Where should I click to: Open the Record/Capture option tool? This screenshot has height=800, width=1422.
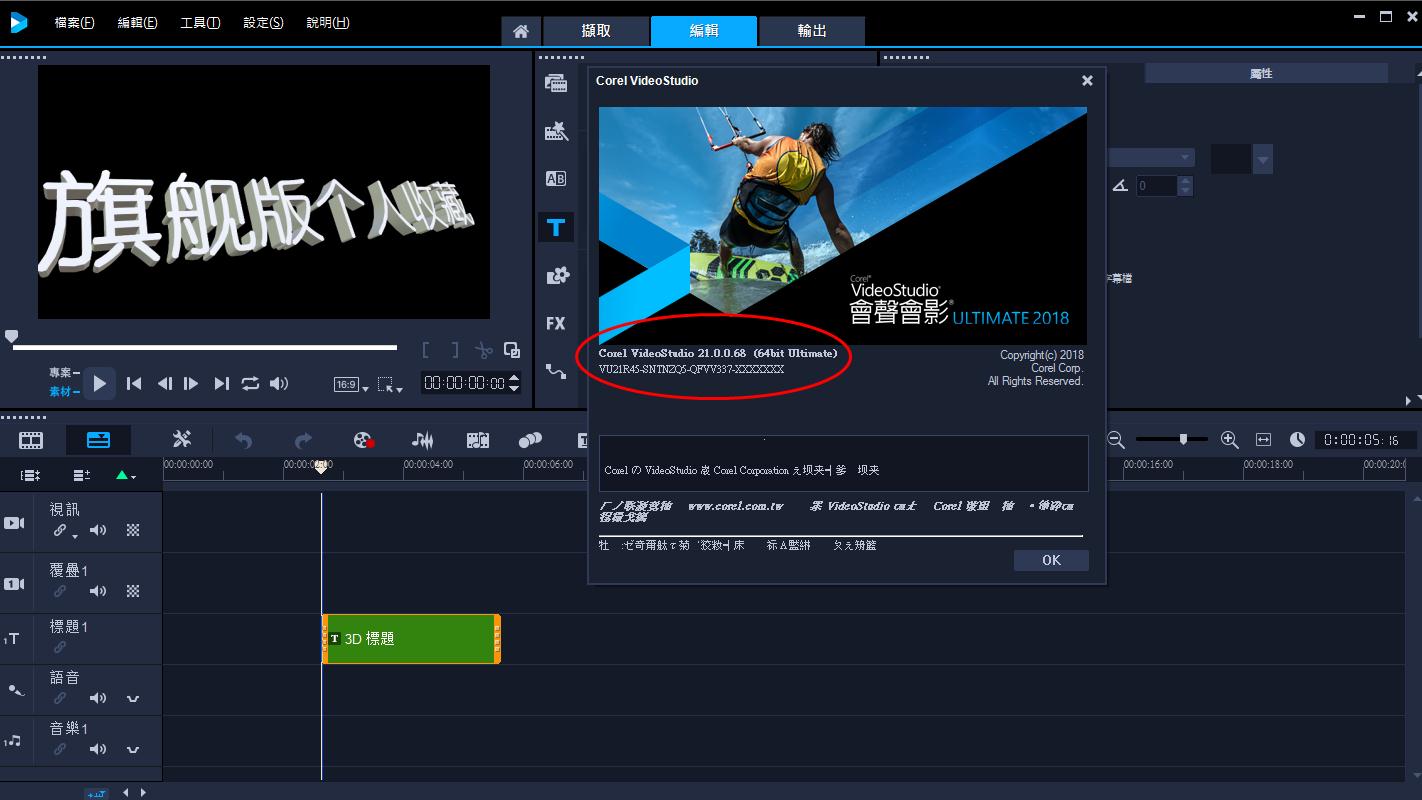pos(364,440)
